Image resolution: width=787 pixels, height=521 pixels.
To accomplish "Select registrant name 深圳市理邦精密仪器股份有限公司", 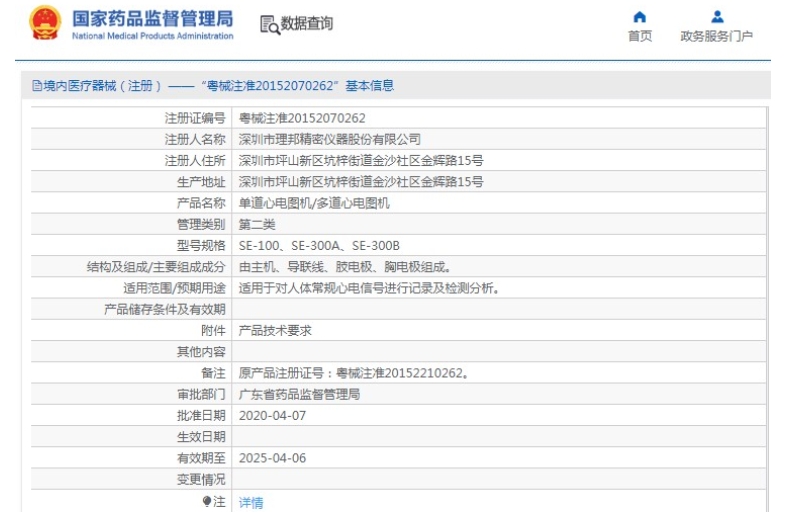I will point(330,139).
